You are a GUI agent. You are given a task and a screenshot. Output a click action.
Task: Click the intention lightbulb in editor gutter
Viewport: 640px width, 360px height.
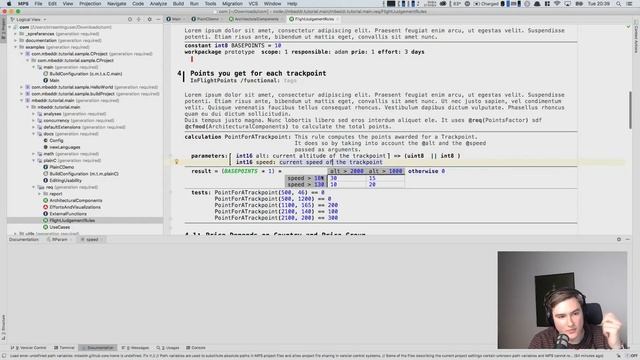176,162
